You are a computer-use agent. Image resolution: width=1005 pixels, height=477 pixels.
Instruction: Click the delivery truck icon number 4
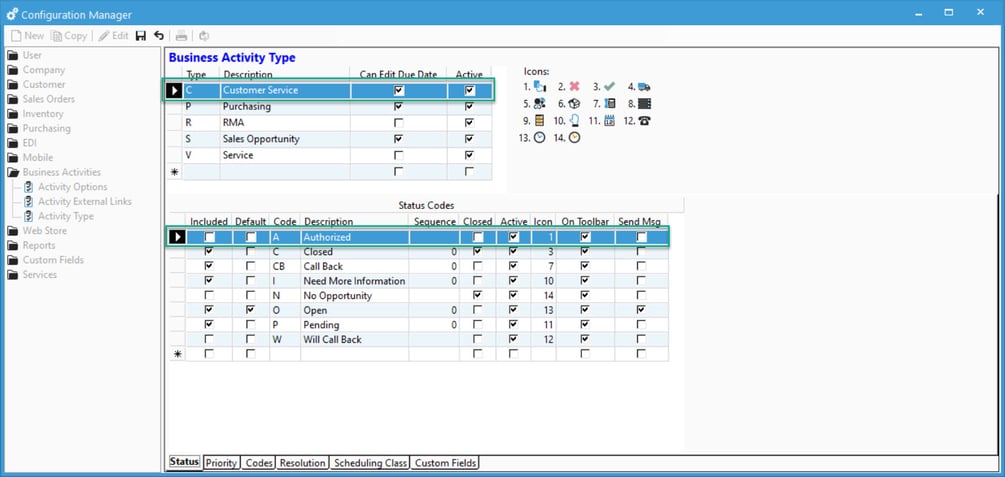pyautogui.click(x=644, y=87)
